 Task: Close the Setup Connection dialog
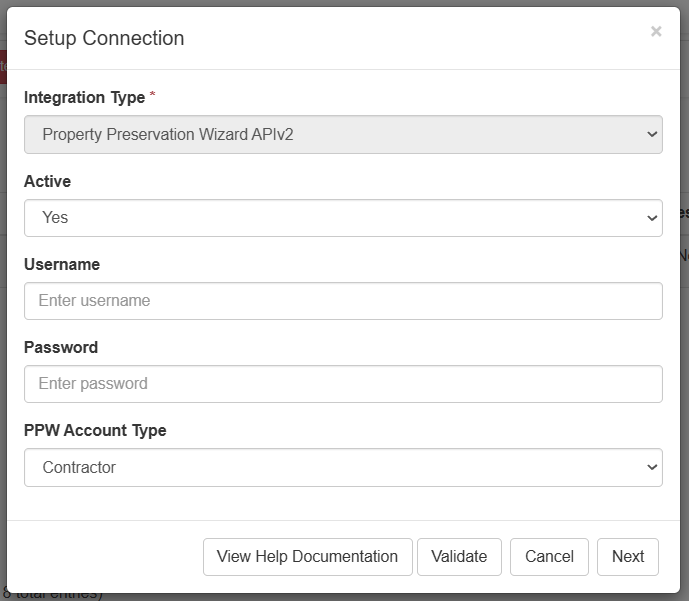[x=656, y=31]
